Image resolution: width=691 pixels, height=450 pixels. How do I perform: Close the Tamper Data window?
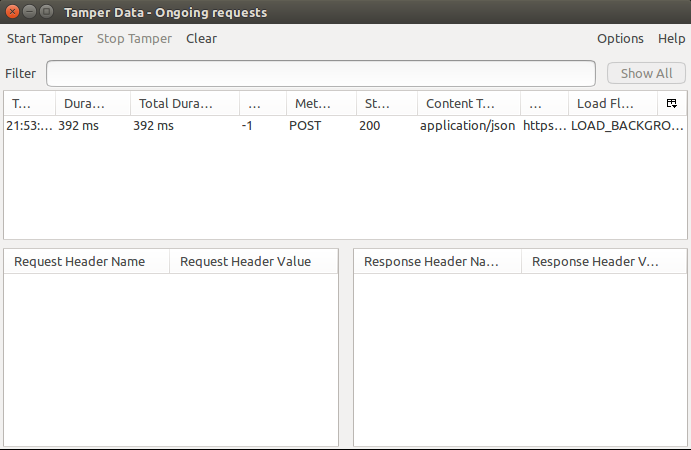[x=12, y=11]
